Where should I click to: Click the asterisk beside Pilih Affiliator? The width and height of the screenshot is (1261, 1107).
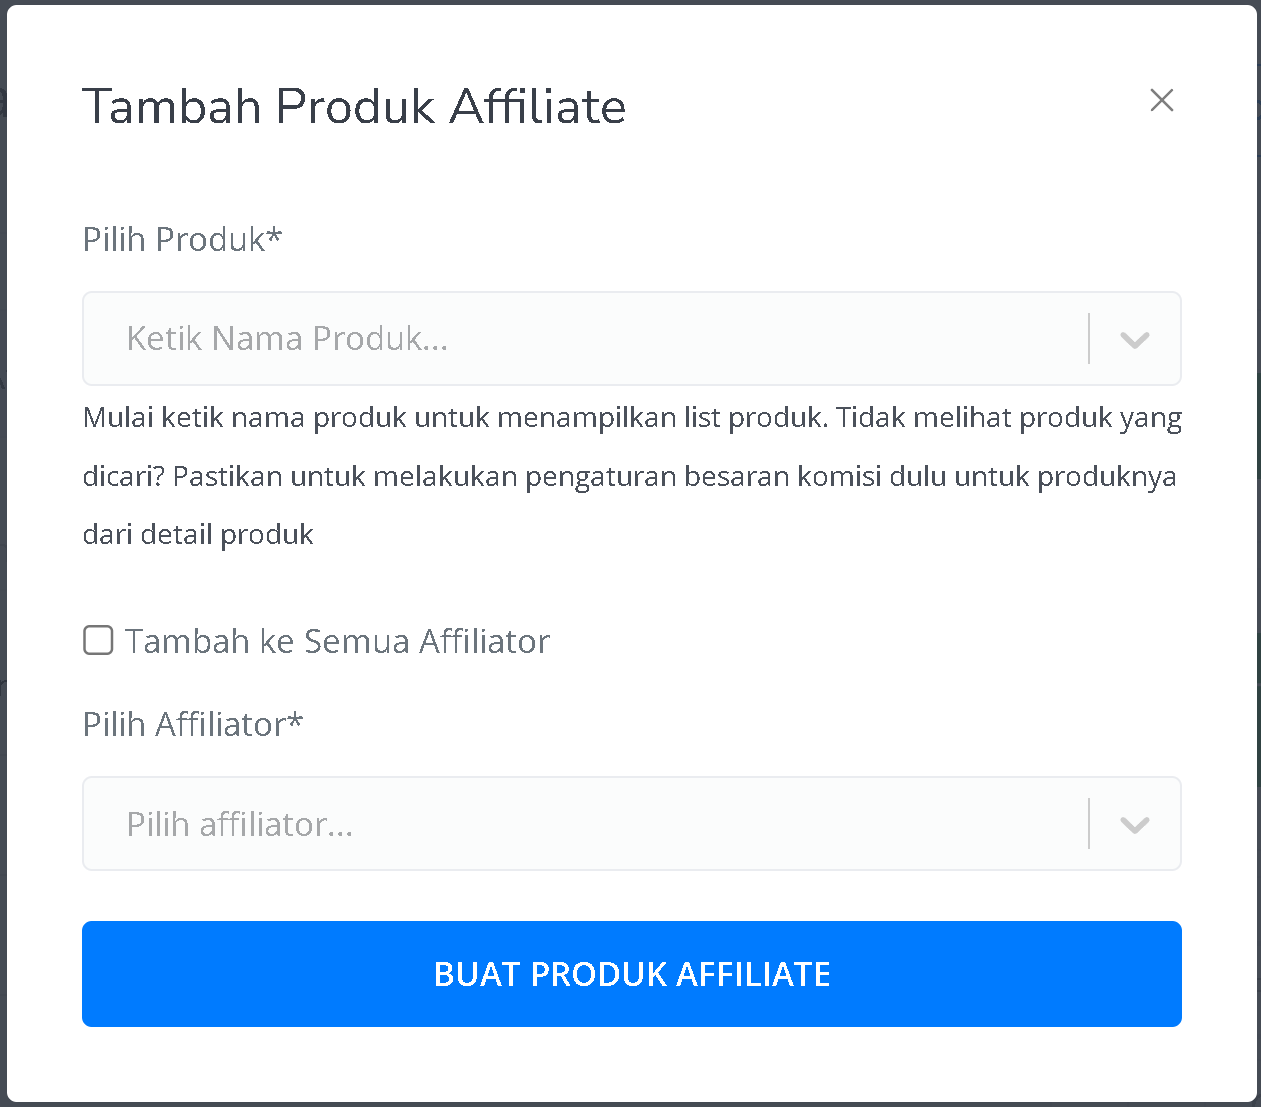coord(295,719)
